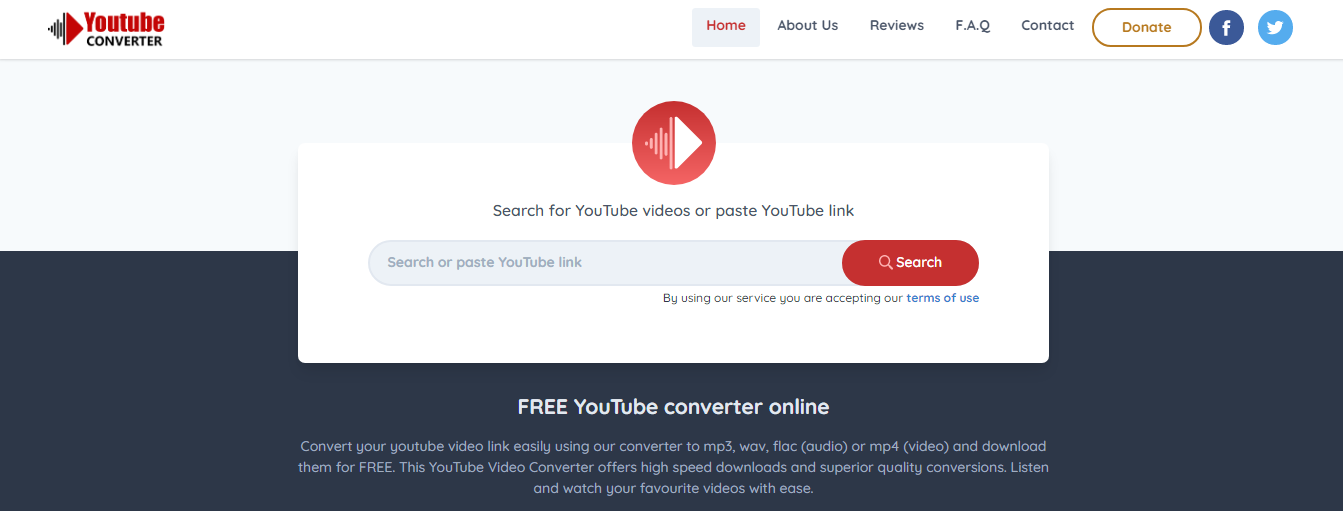Open the Reviews page
1343x511 pixels.
coord(897,26)
